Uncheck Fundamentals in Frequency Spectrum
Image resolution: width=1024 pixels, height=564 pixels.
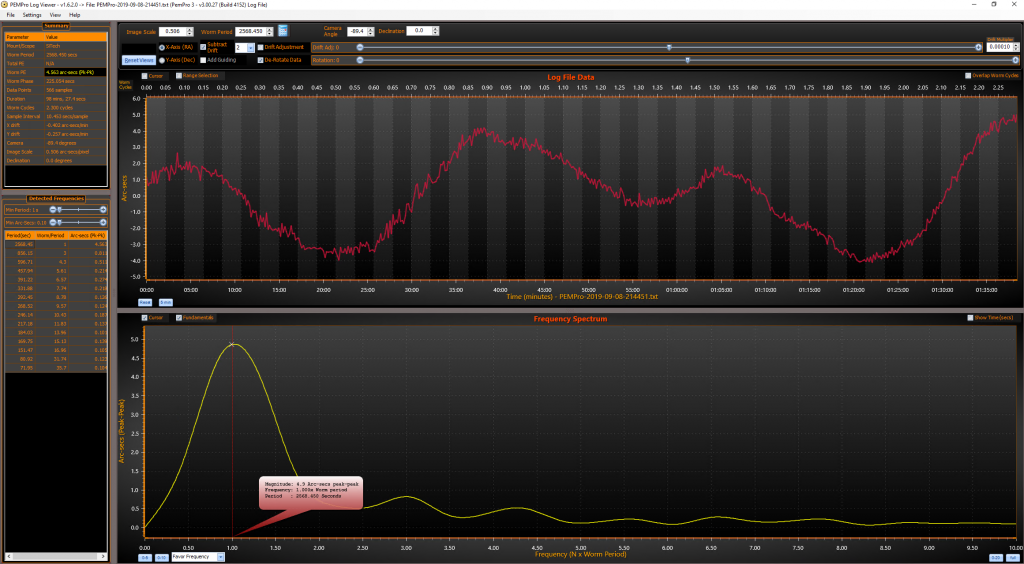coord(179,318)
